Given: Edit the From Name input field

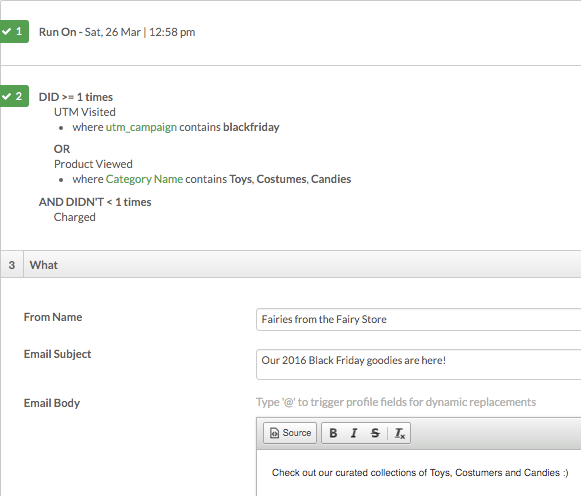Looking at the screenshot, I should 418,319.
